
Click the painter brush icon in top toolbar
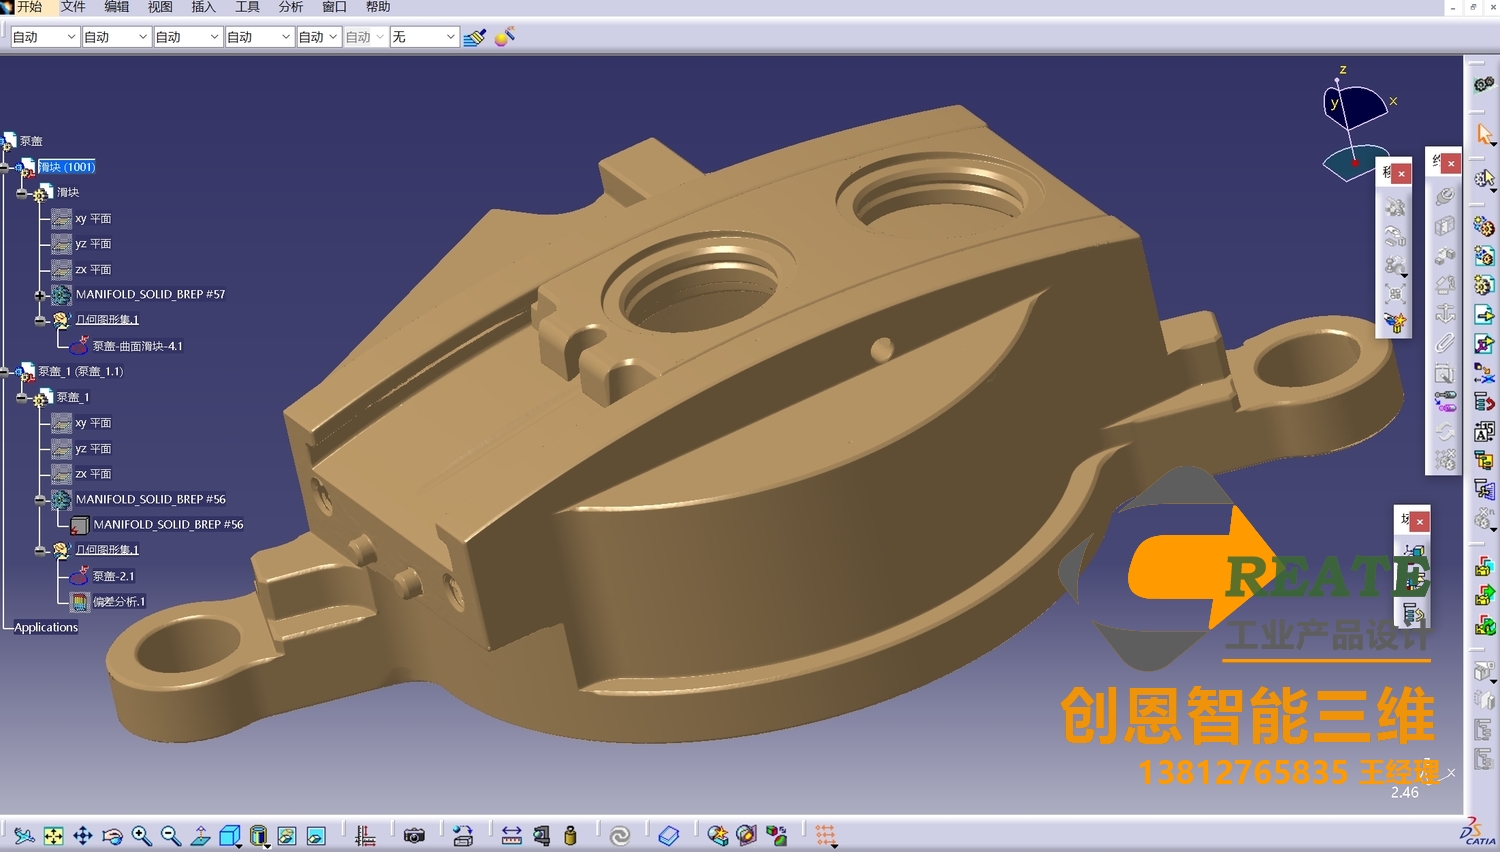pyautogui.click(x=475, y=37)
